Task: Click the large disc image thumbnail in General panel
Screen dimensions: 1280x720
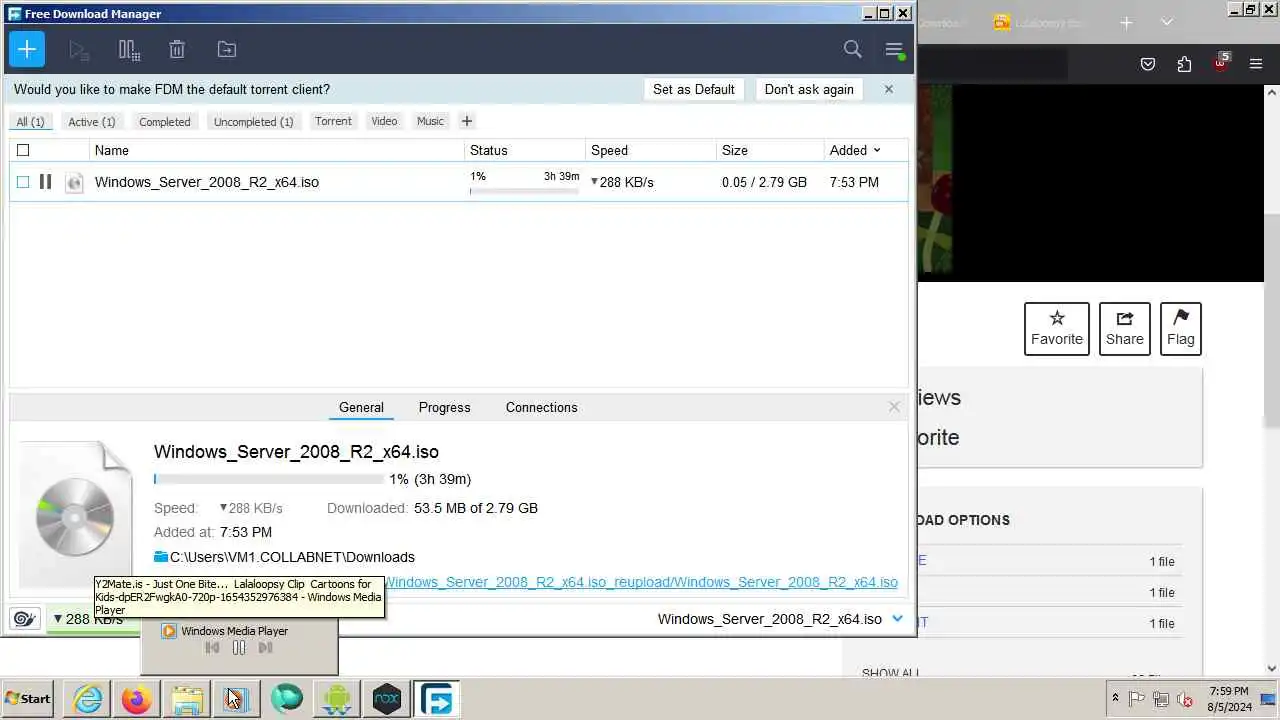Action: click(x=75, y=514)
